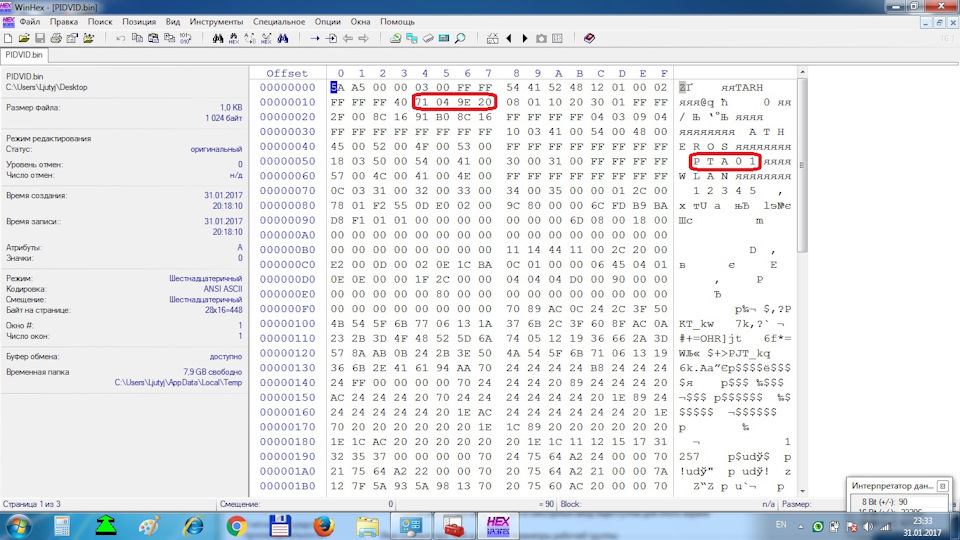The image size is (960, 540).
Task: Click the magnifying glass analyze icon
Action: point(460,38)
